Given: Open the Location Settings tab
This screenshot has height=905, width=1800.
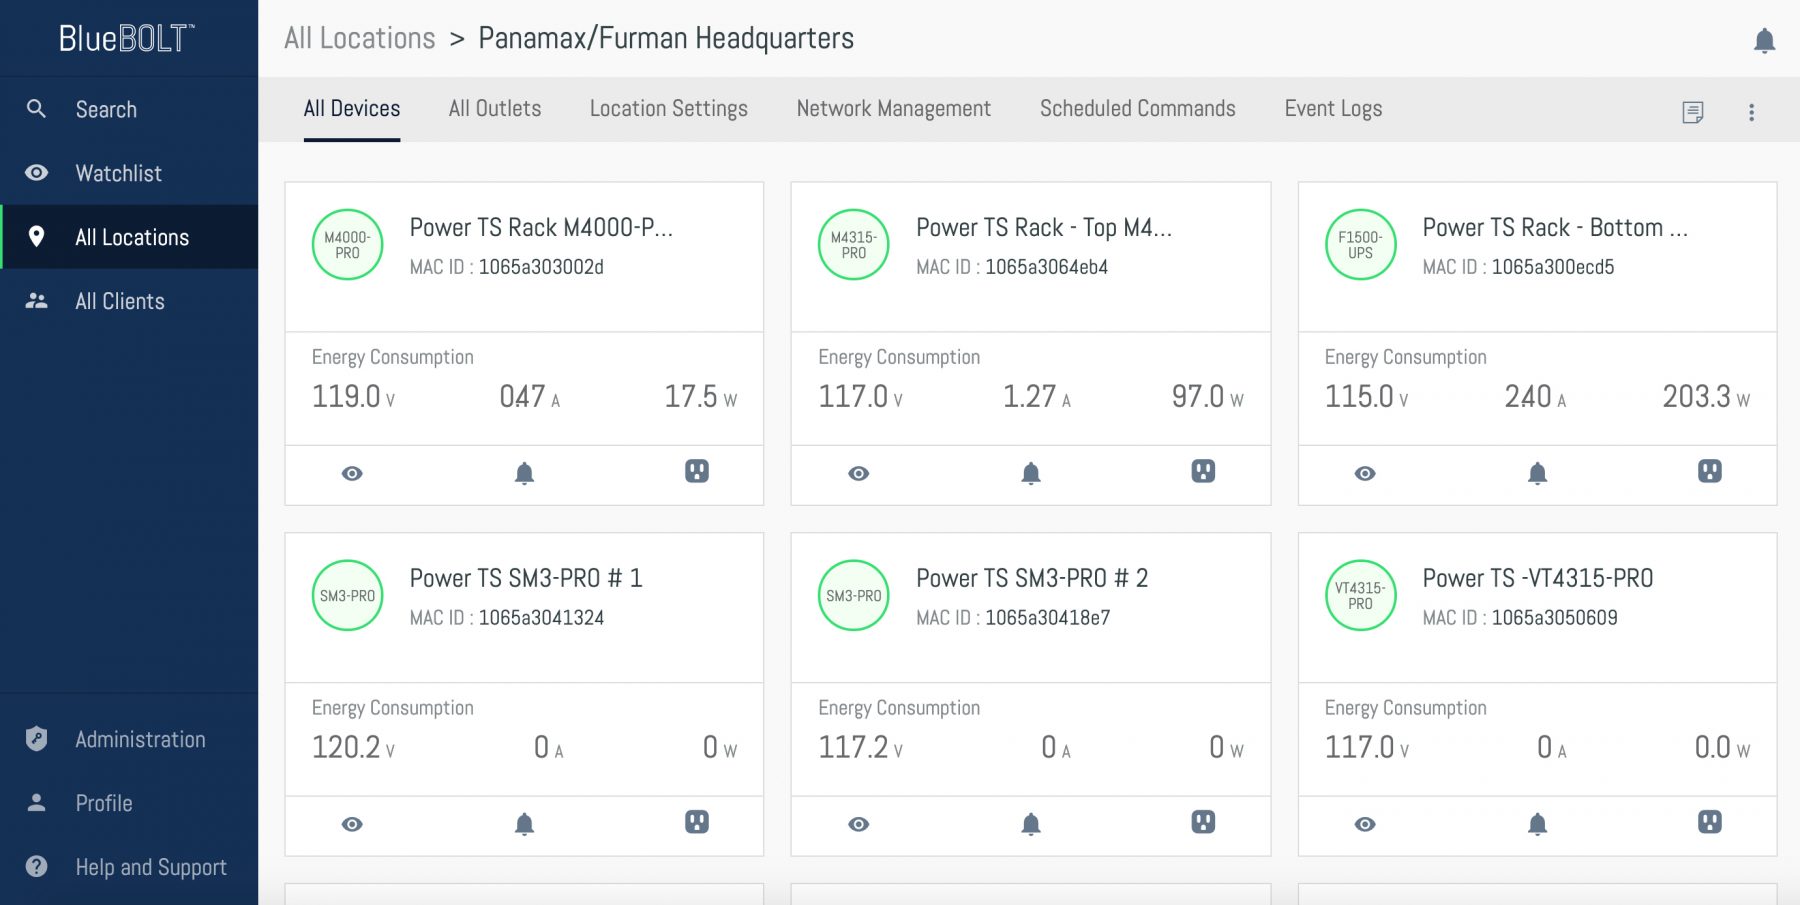Looking at the screenshot, I should tap(669, 109).
